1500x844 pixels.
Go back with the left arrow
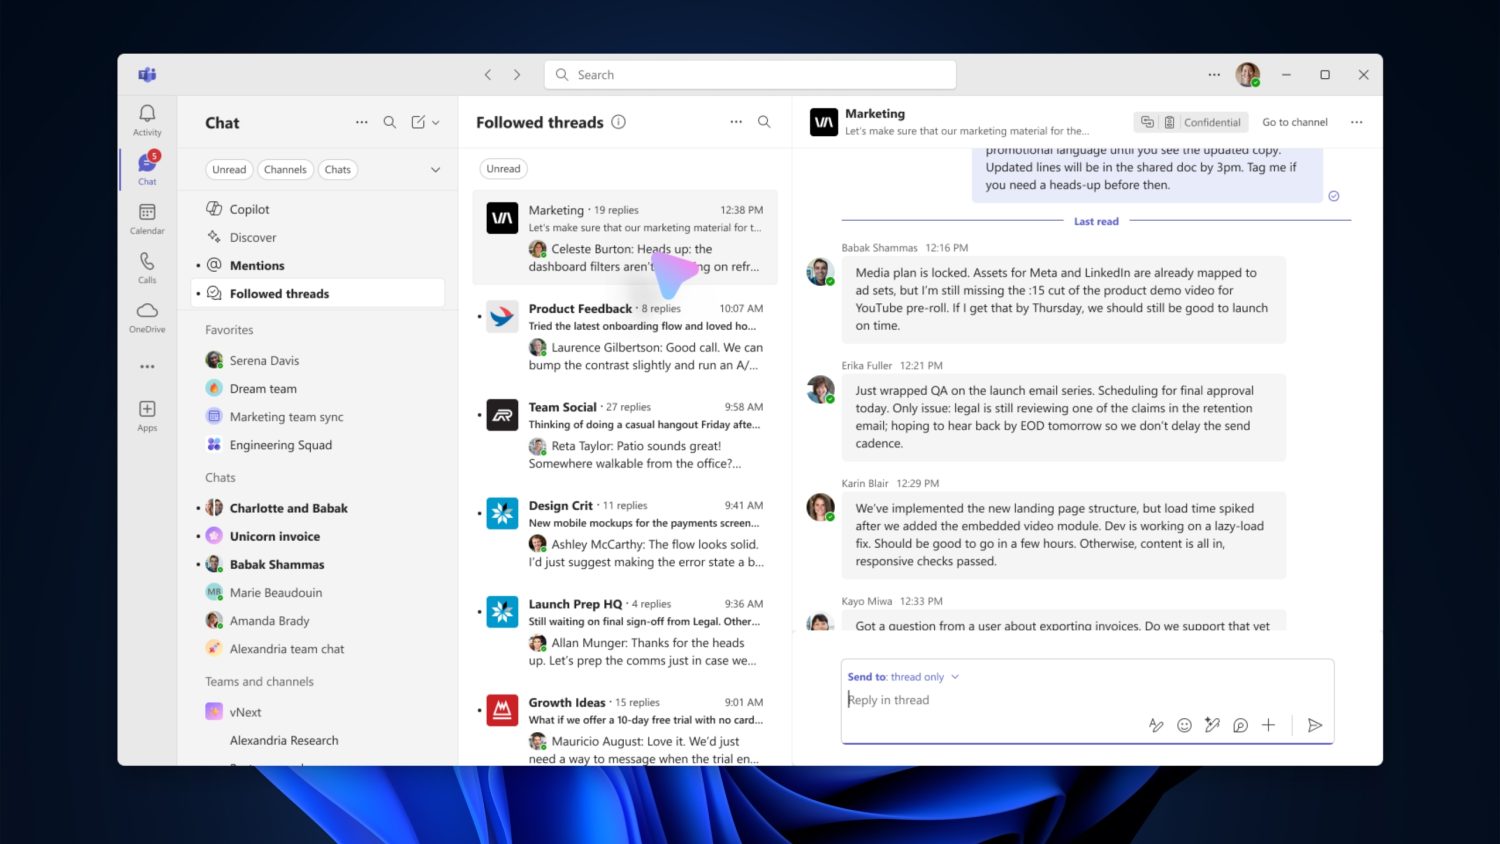point(488,75)
